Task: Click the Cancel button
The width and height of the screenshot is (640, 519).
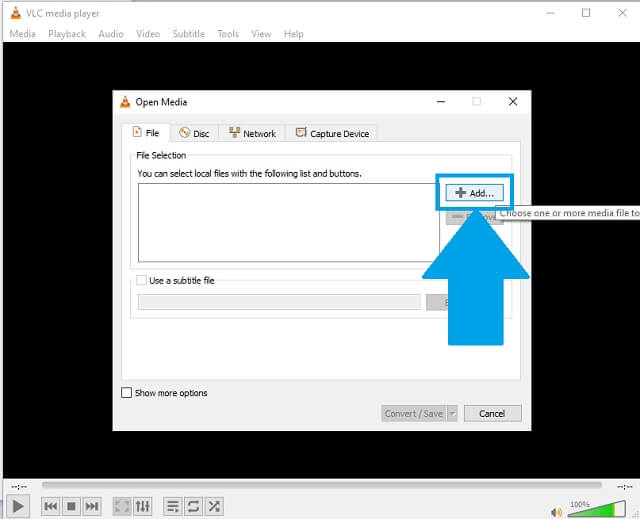Action: pyautogui.click(x=491, y=413)
